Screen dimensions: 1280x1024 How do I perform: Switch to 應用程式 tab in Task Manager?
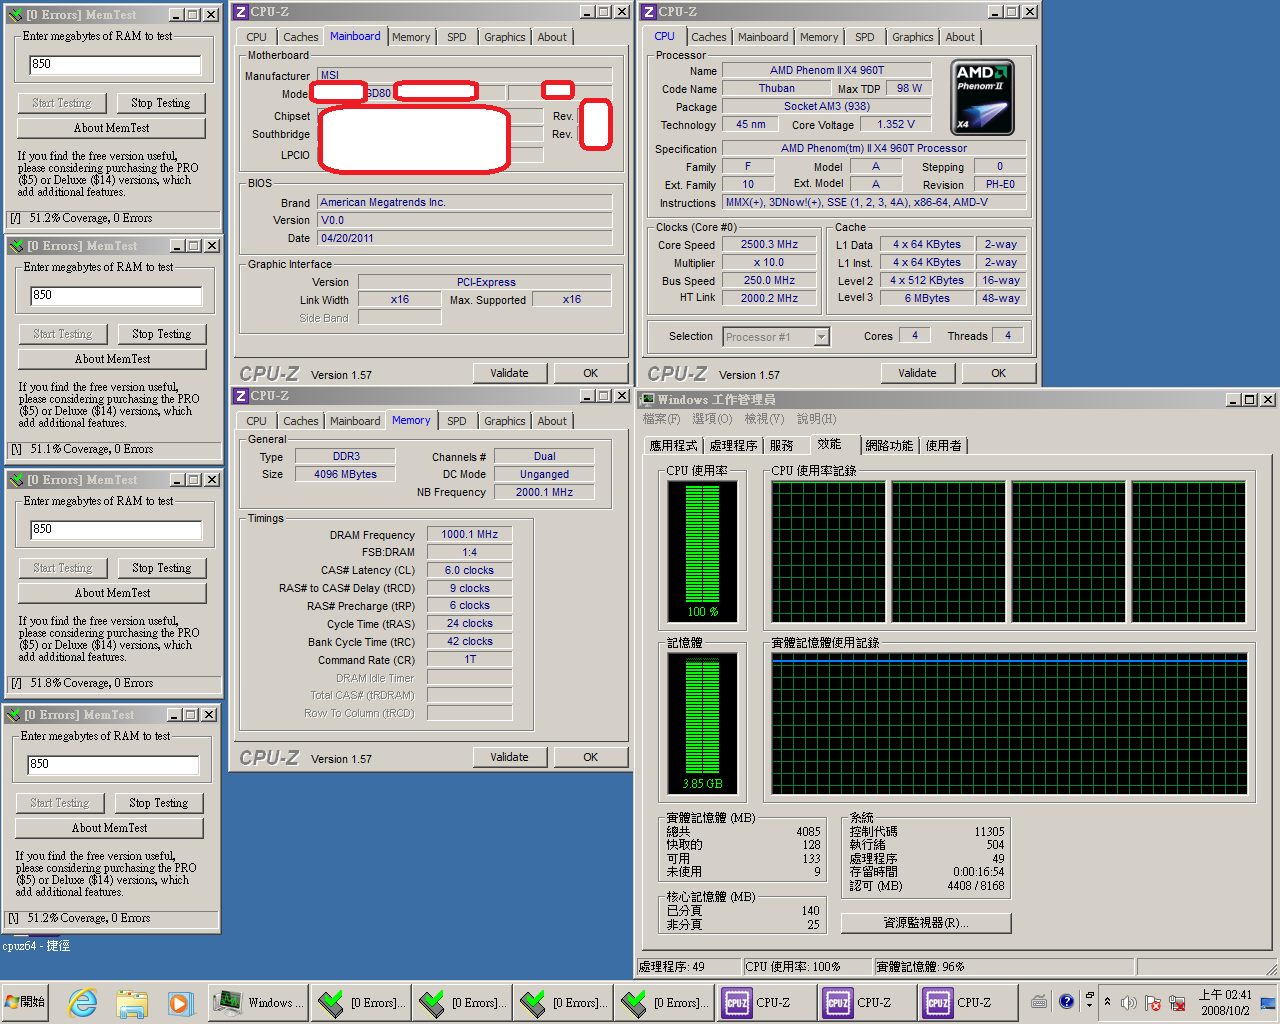click(673, 446)
